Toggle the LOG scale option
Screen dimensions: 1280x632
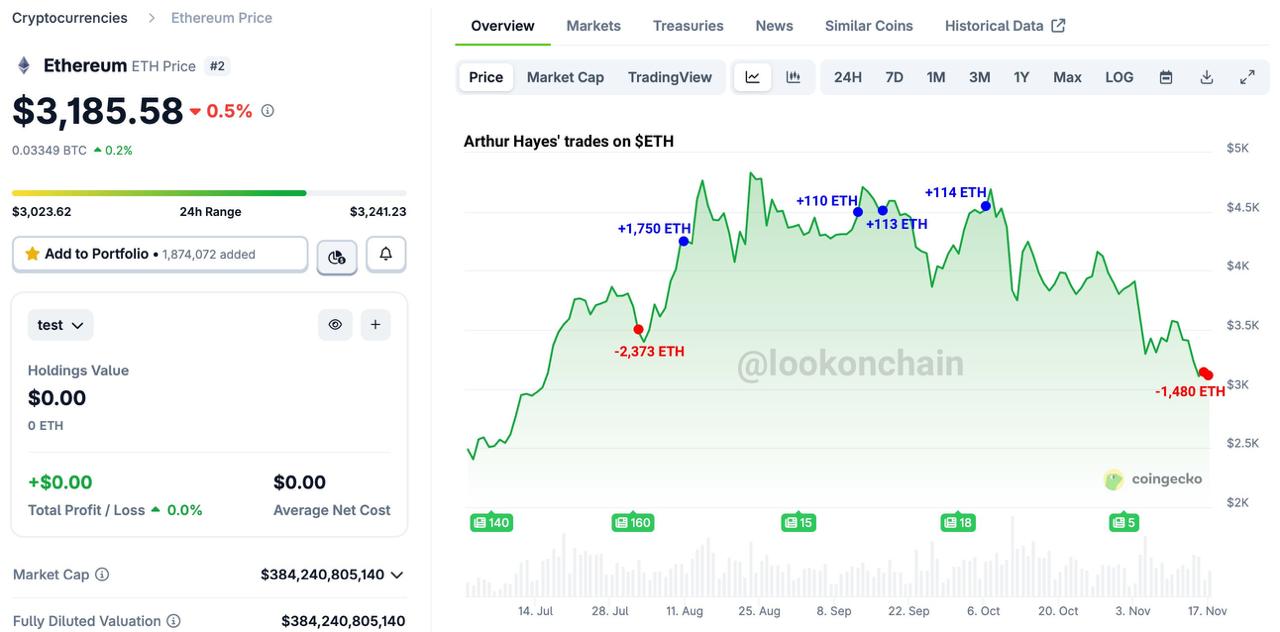tap(1119, 77)
